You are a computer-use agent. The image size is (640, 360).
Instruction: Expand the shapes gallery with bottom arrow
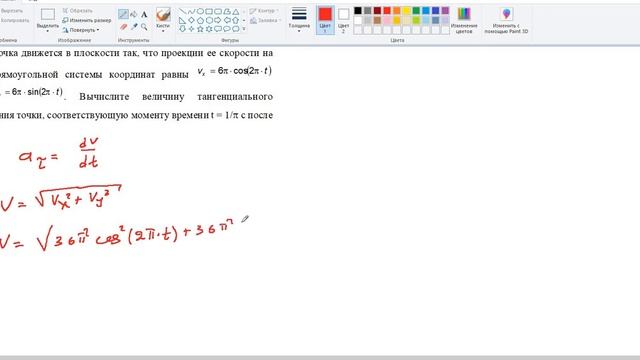pyautogui.click(x=244, y=29)
